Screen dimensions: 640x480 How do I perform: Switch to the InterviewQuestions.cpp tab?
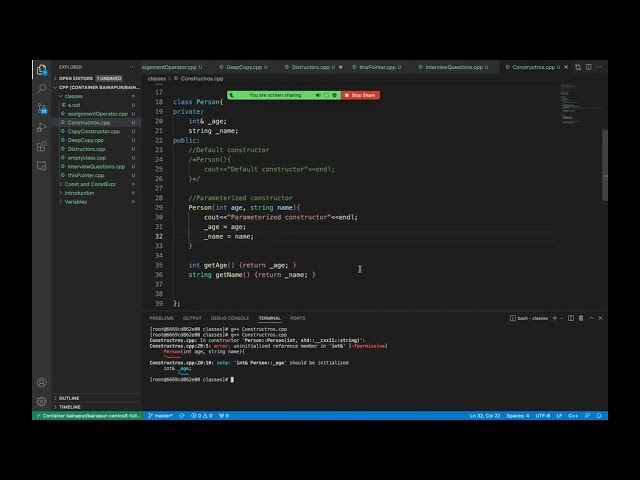pos(453,67)
